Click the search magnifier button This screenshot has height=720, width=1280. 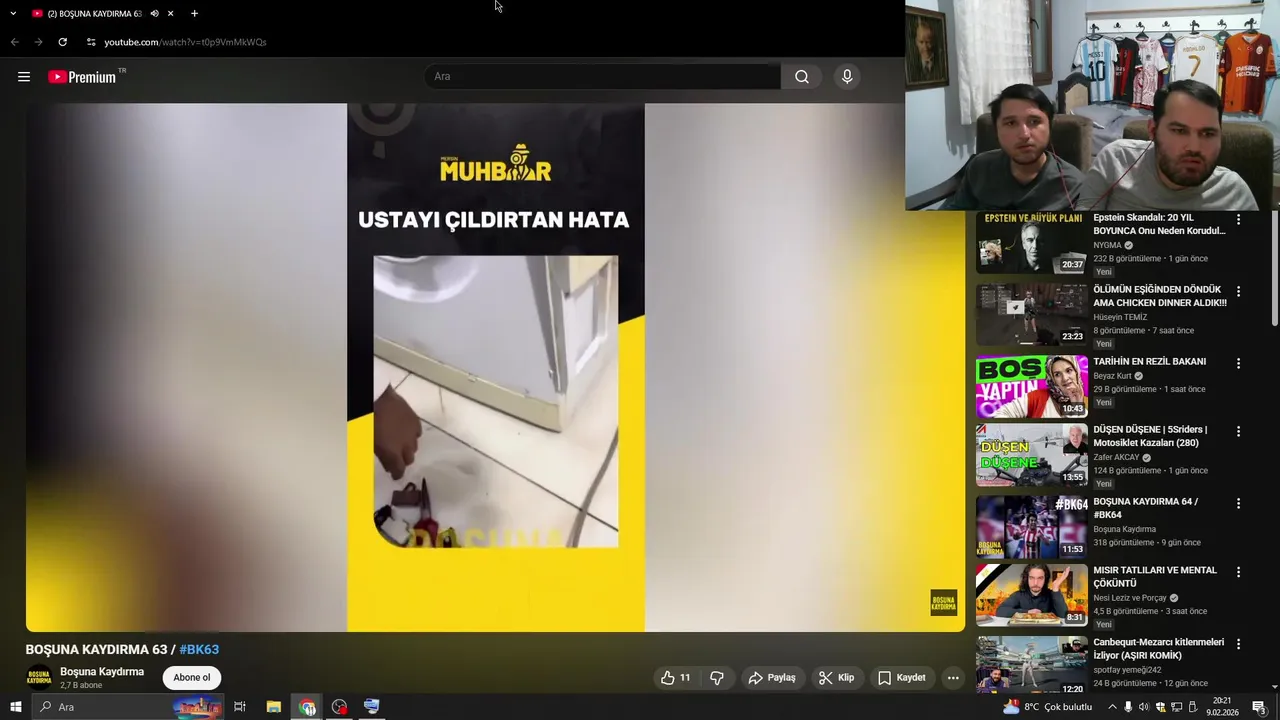click(x=802, y=77)
